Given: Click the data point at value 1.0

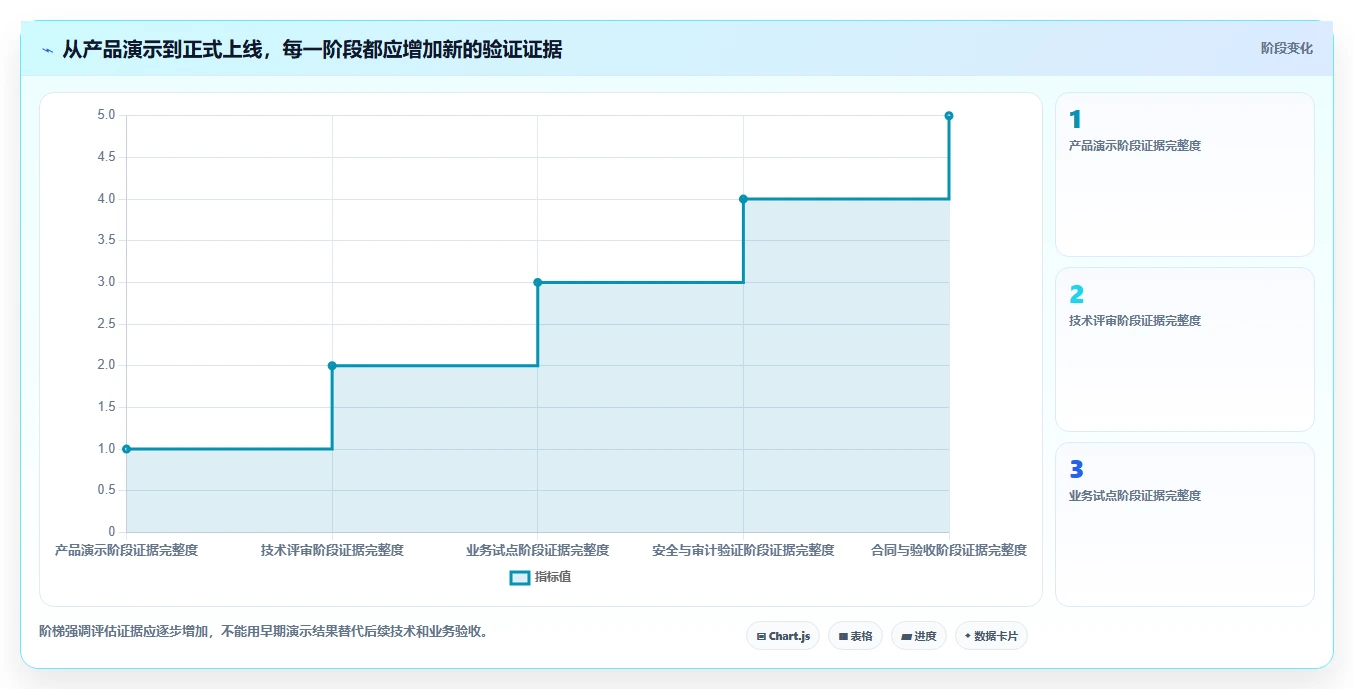Looking at the screenshot, I should click(126, 449).
